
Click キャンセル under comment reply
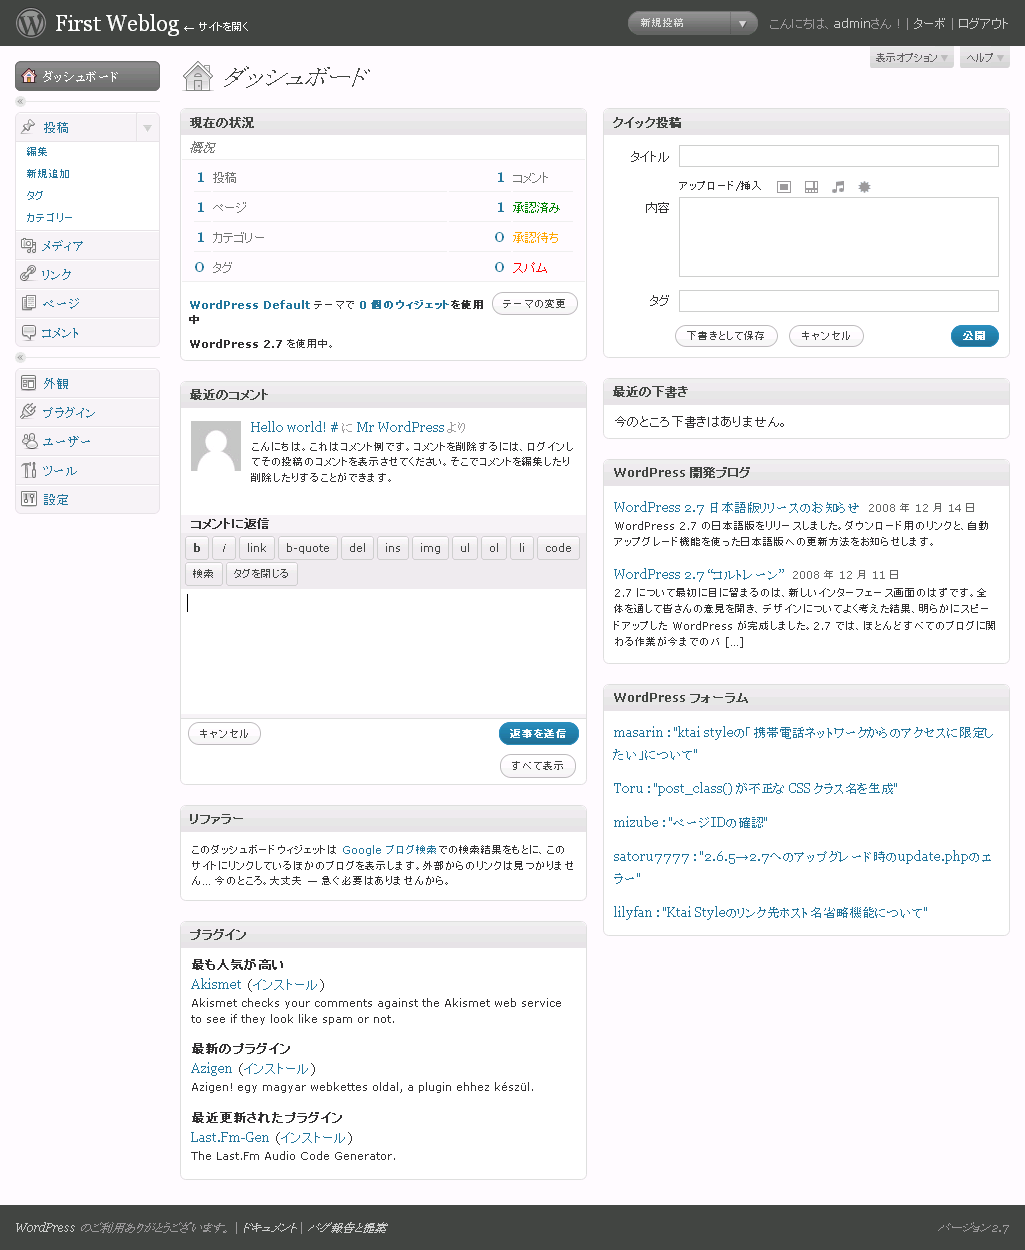[x=224, y=734]
